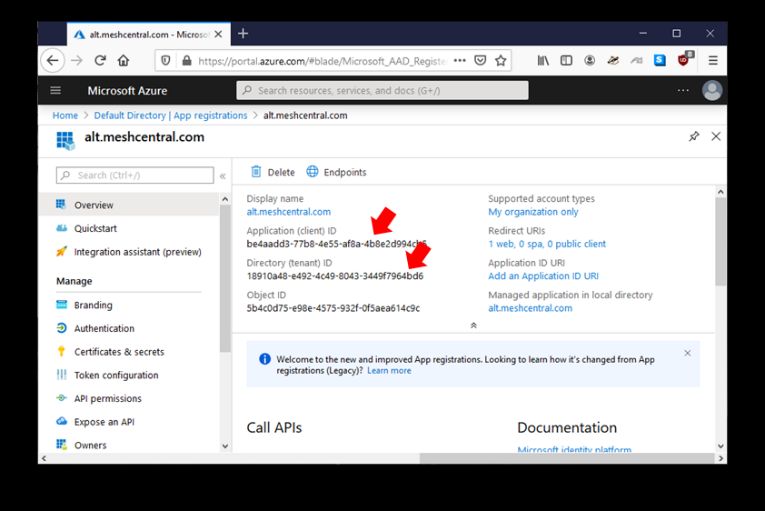Dismiss the welcome info banner
Image resolution: width=765 pixels, height=511 pixels.
tap(687, 353)
